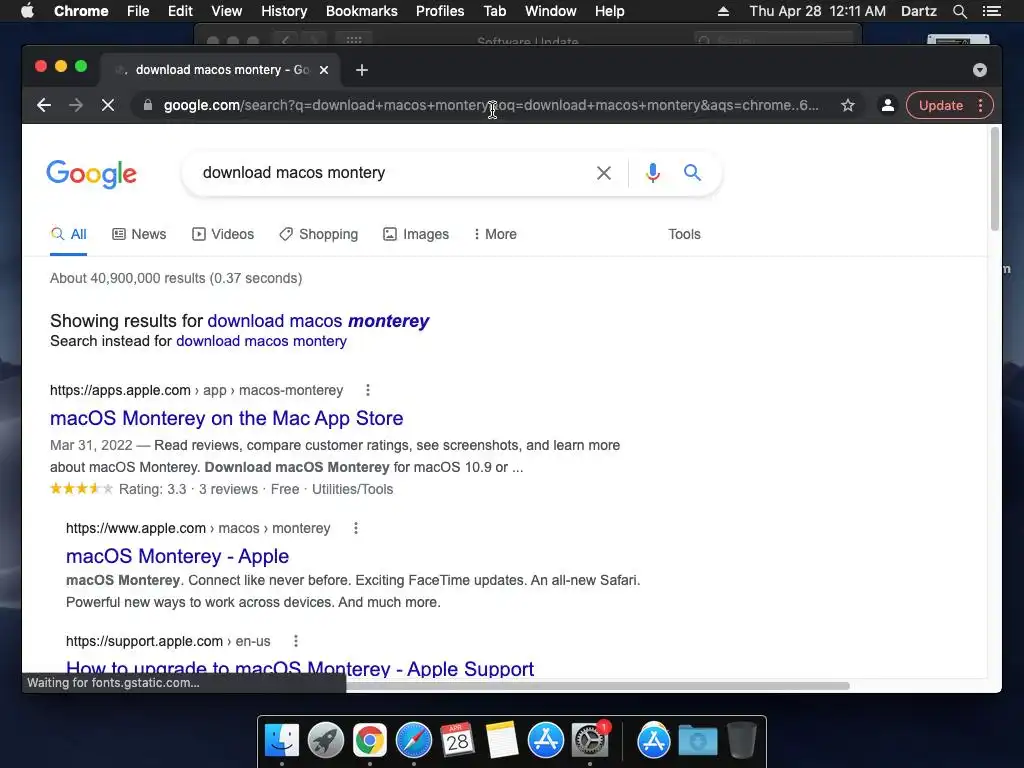Open the File menu
Viewport: 1024px width, 768px height.
pyautogui.click(x=138, y=11)
